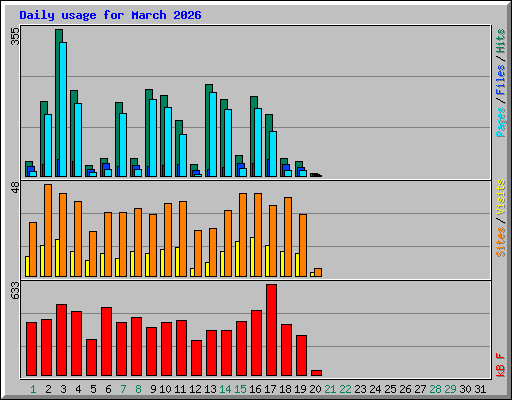Click day 26 on the x-axis
The height and width of the screenshot is (400, 512).
tap(405, 389)
